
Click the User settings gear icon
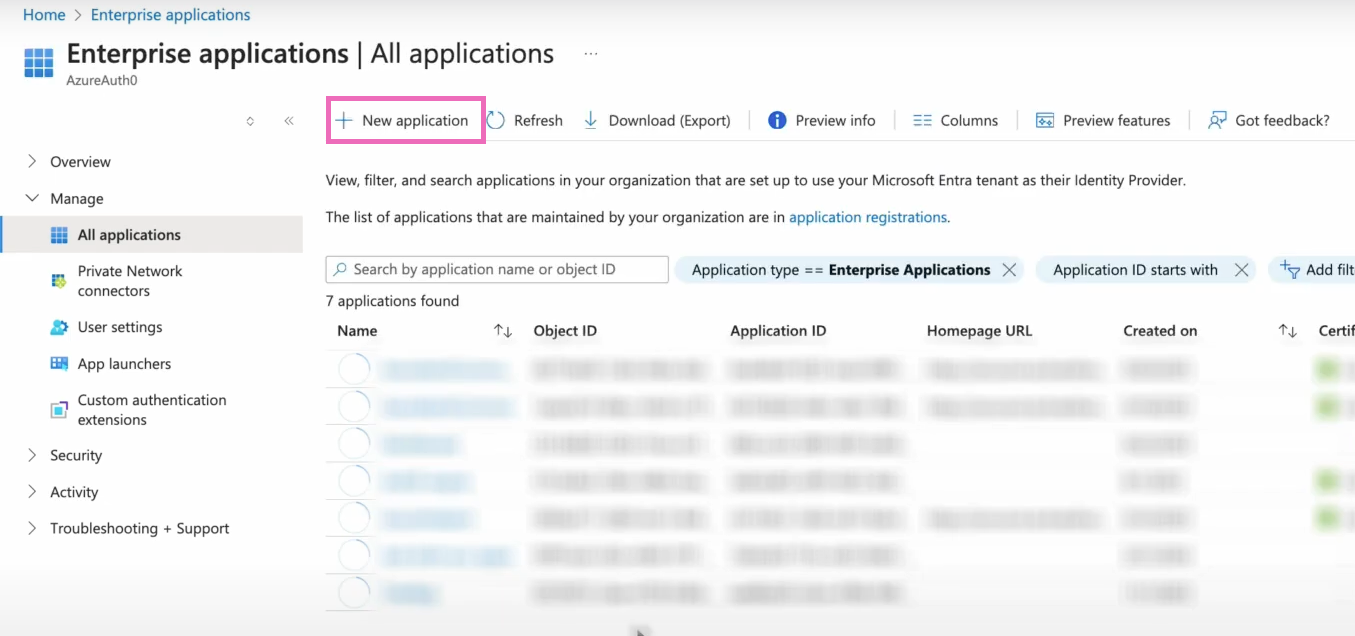[x=59, y=327]
